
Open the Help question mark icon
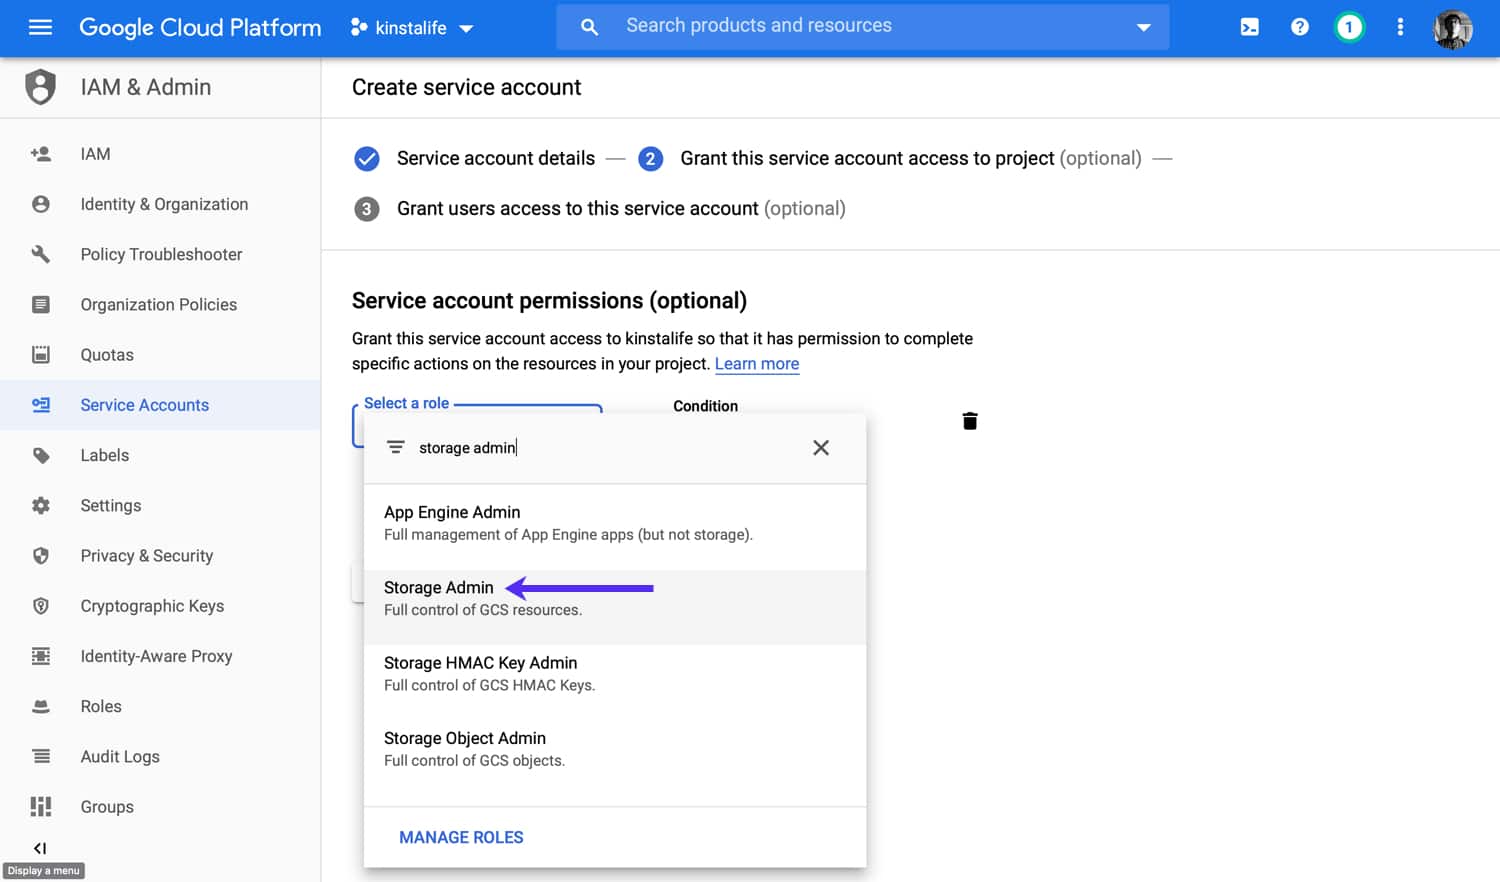click(x=1299, y=27)
